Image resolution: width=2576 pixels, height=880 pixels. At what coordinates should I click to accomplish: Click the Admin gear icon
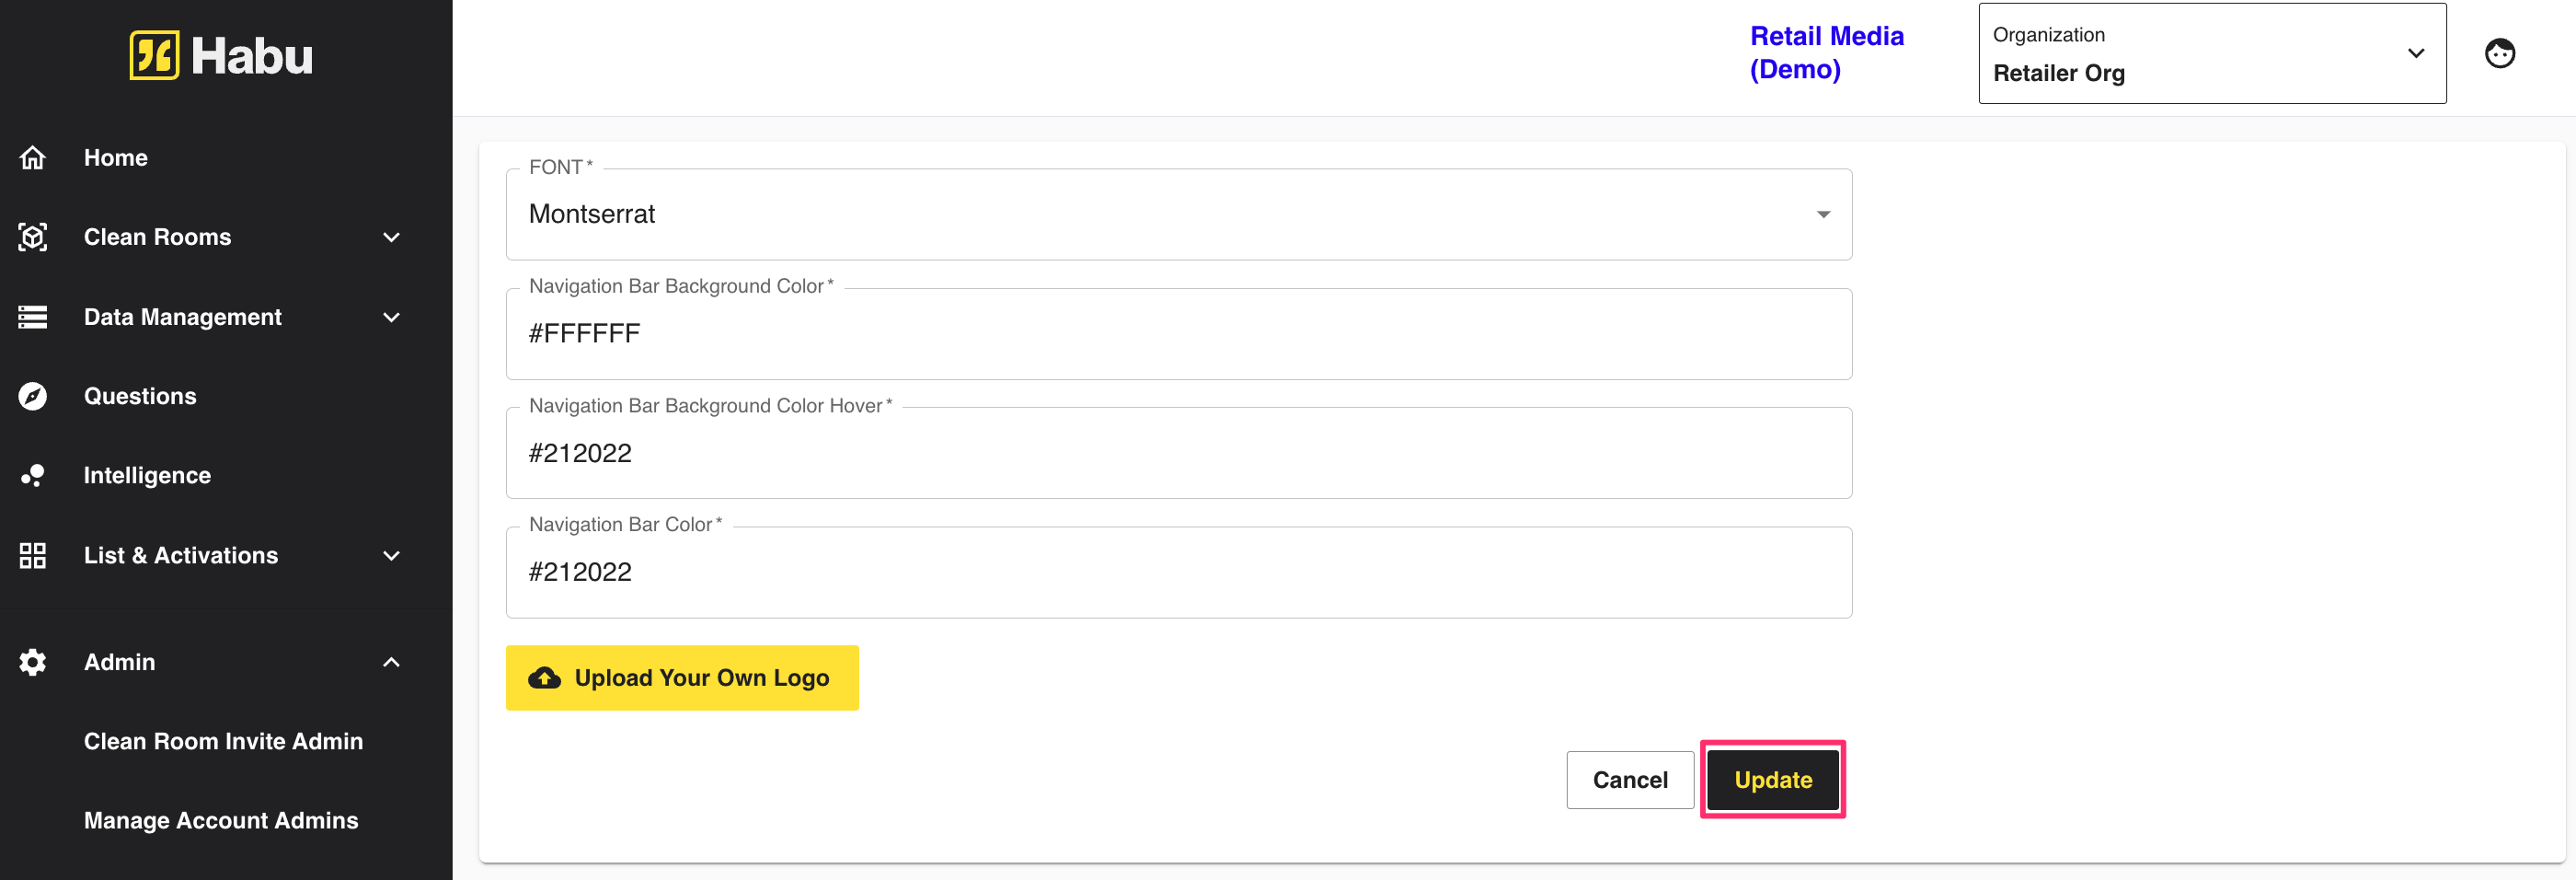pyautogui.click(x=33, y=662)
